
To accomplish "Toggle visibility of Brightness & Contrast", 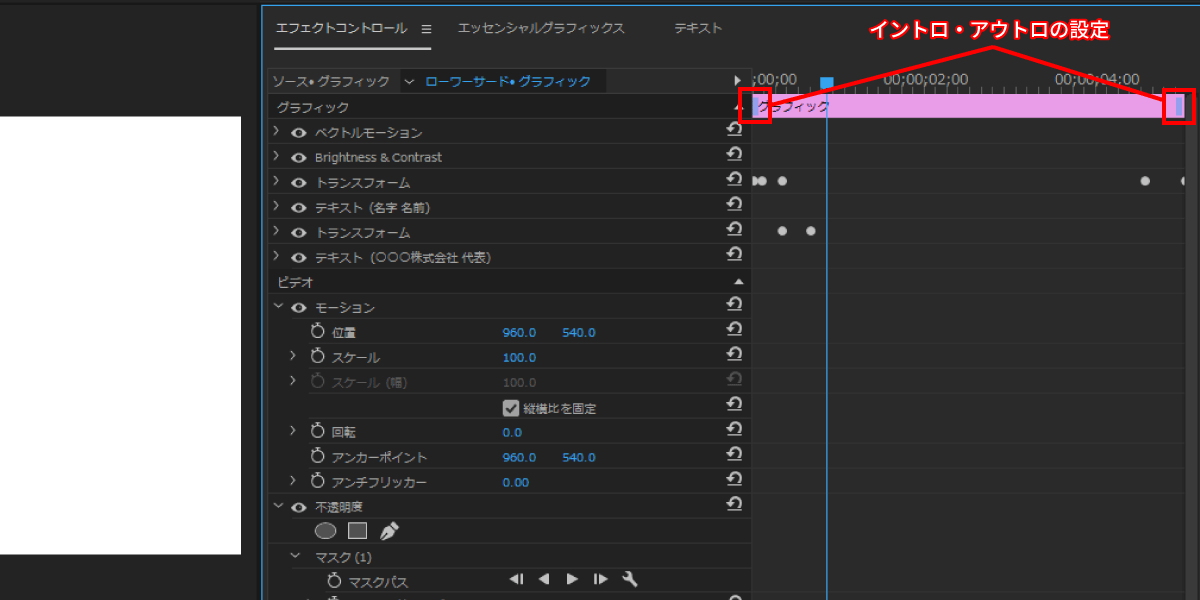I will (x=298, y=157).
